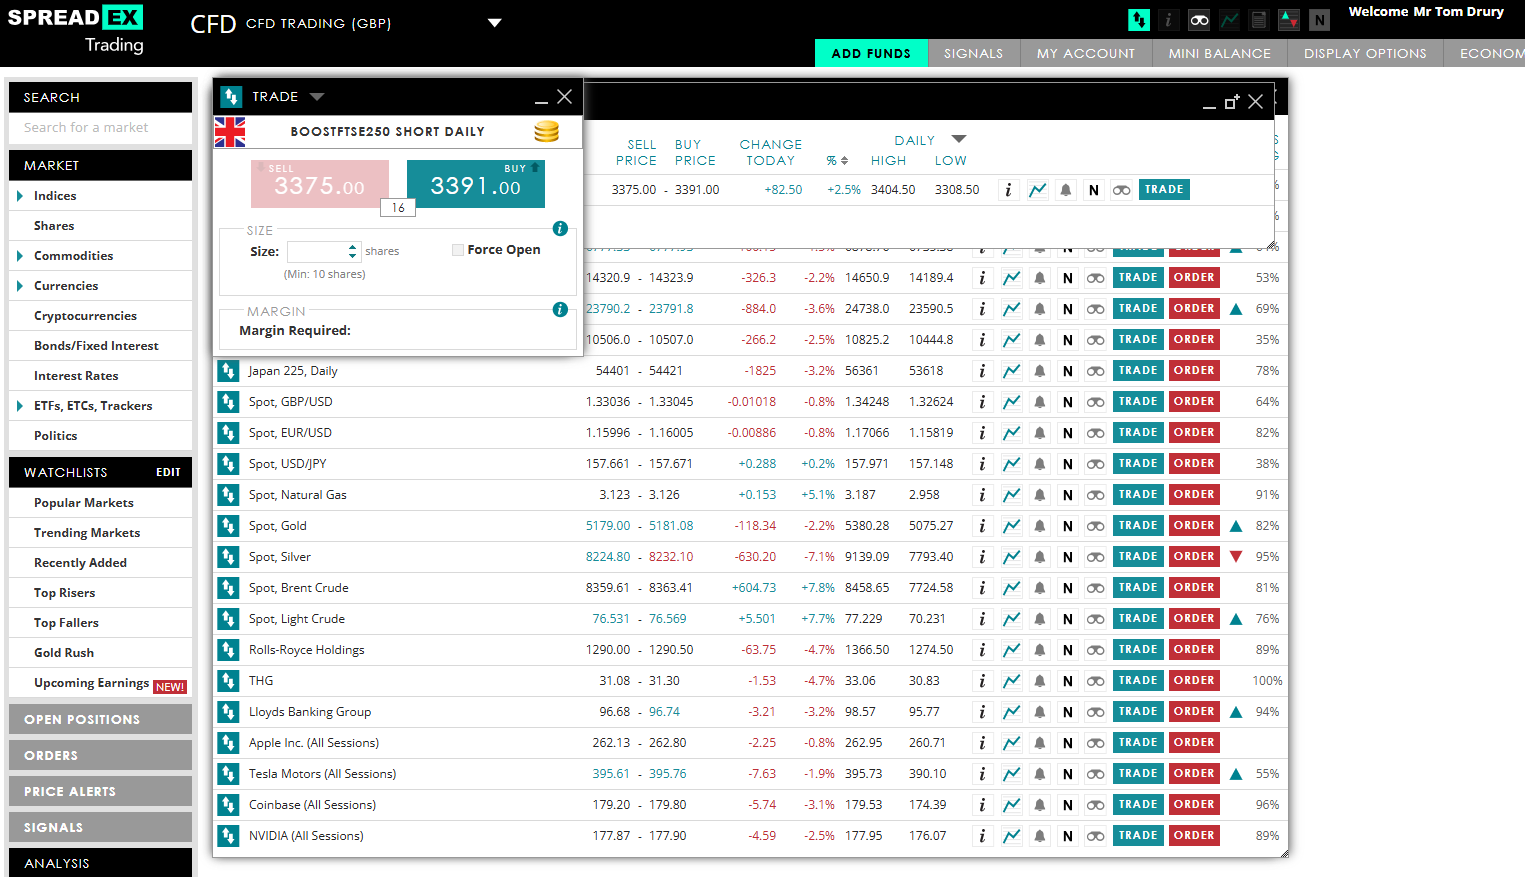1525x877 pixels.
Task: Click the charts icon in the top header
Action: (x=1228, y=20)
